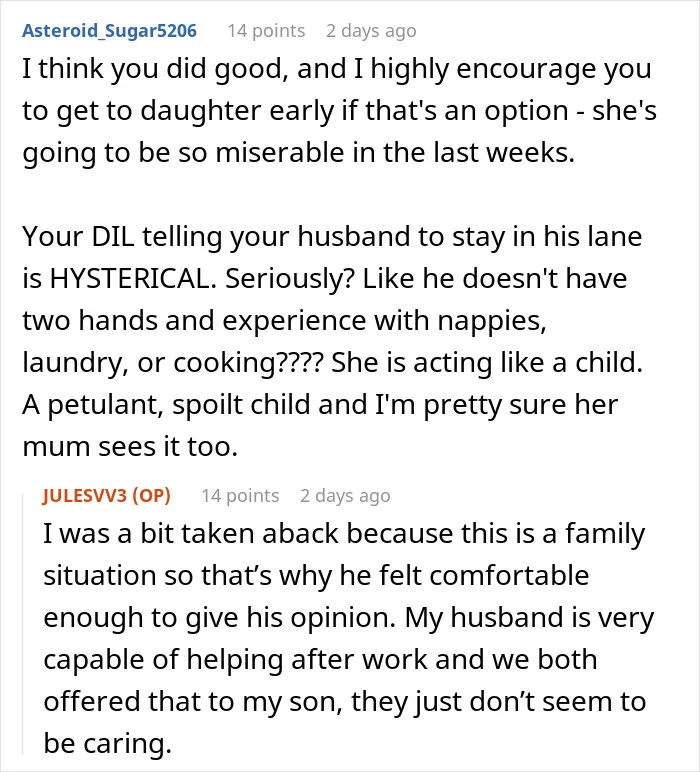
Task: Click the final line 'be caring.'
Action: tap(107, 743)
